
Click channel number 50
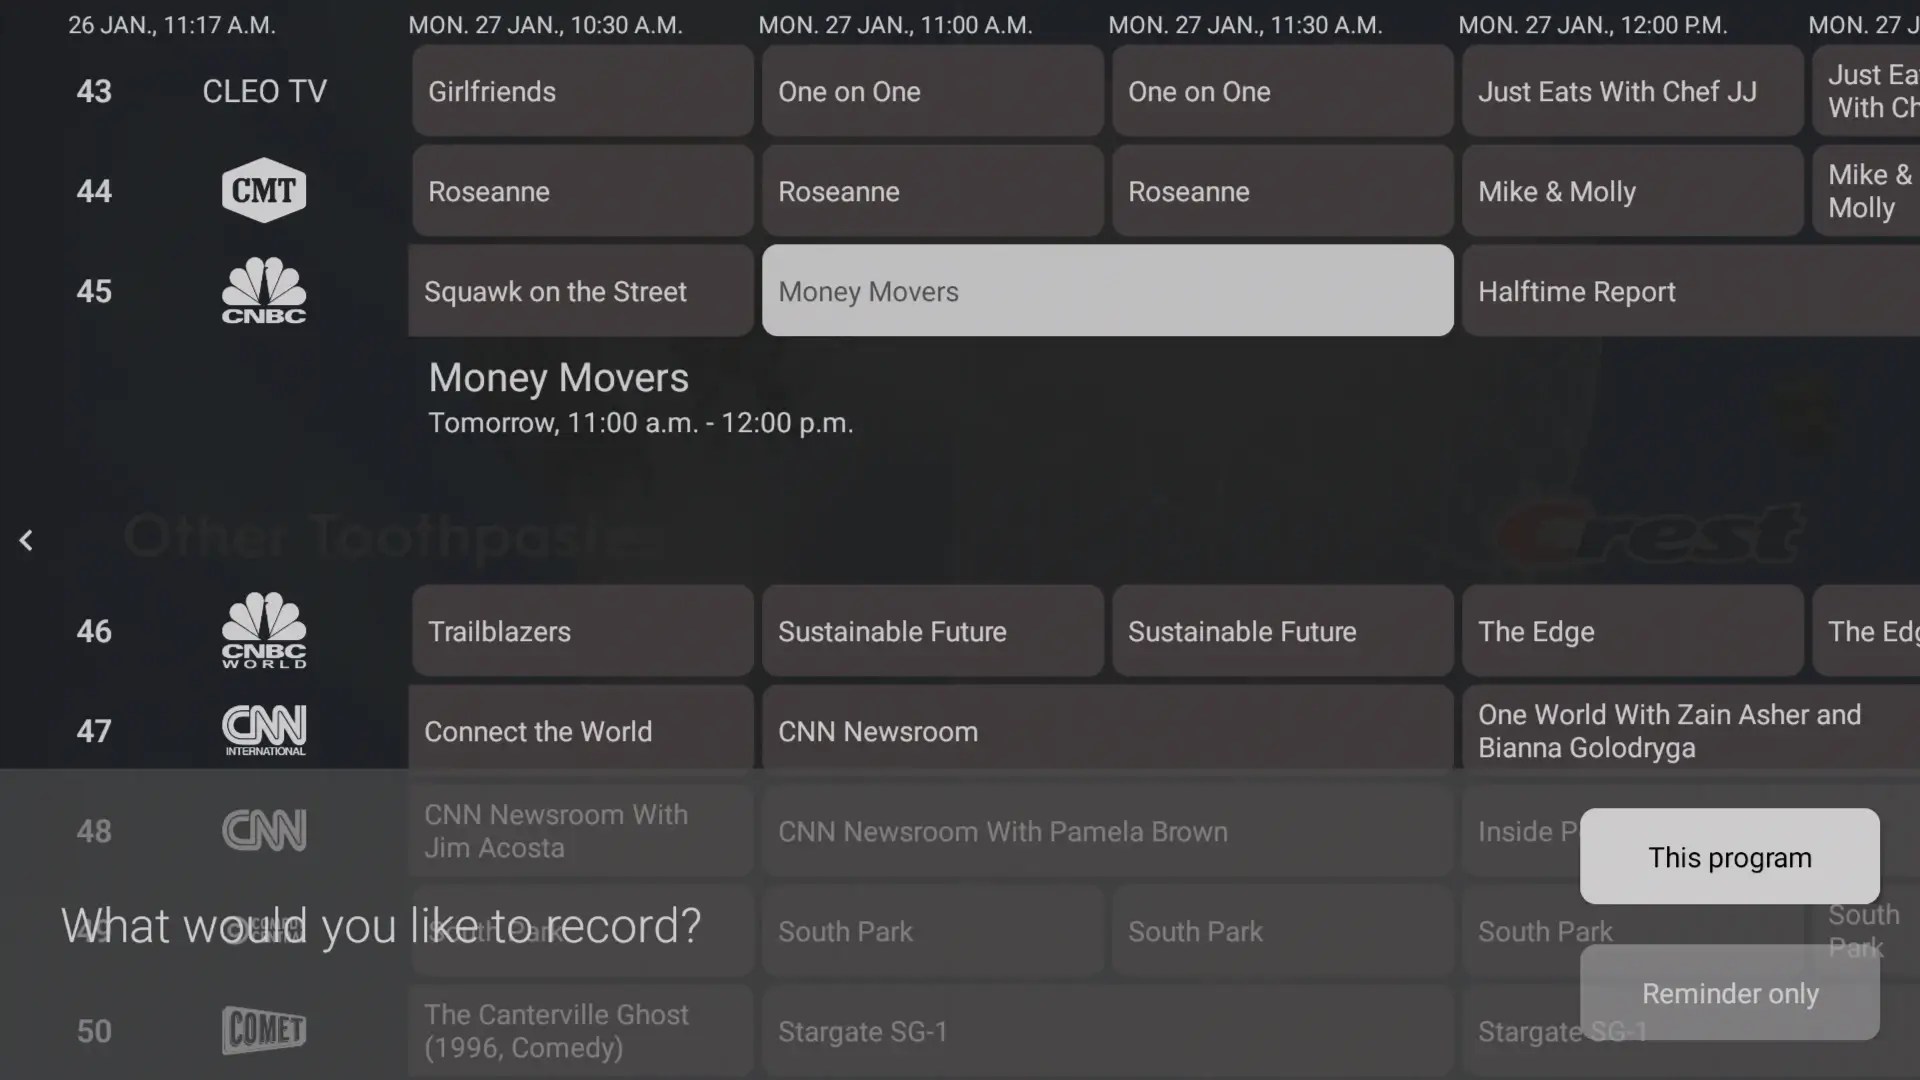click(94, 1031)
